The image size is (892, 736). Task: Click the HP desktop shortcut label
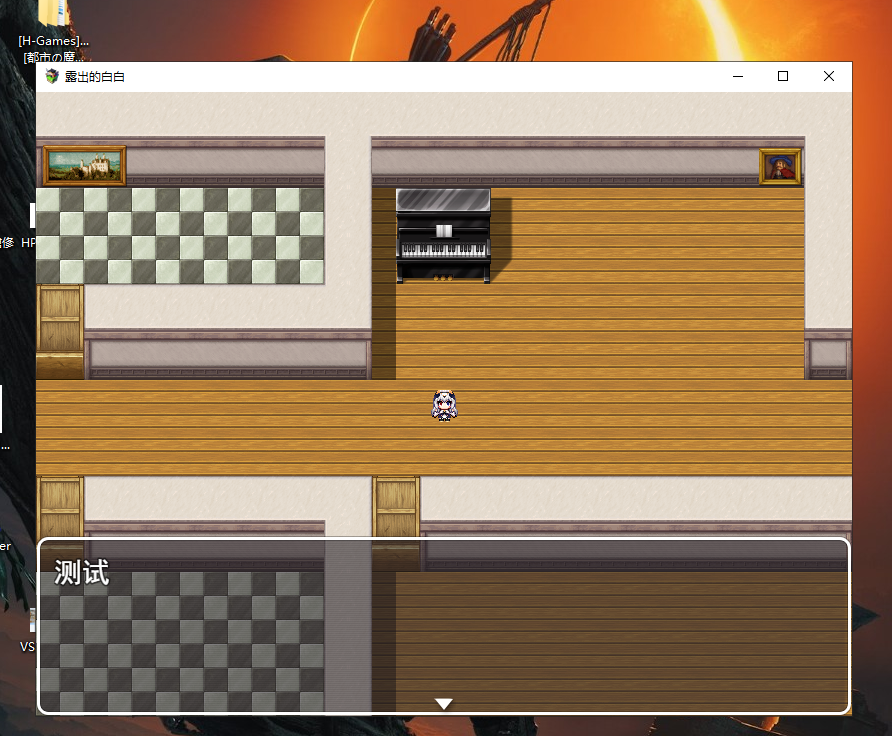point(28,243)
